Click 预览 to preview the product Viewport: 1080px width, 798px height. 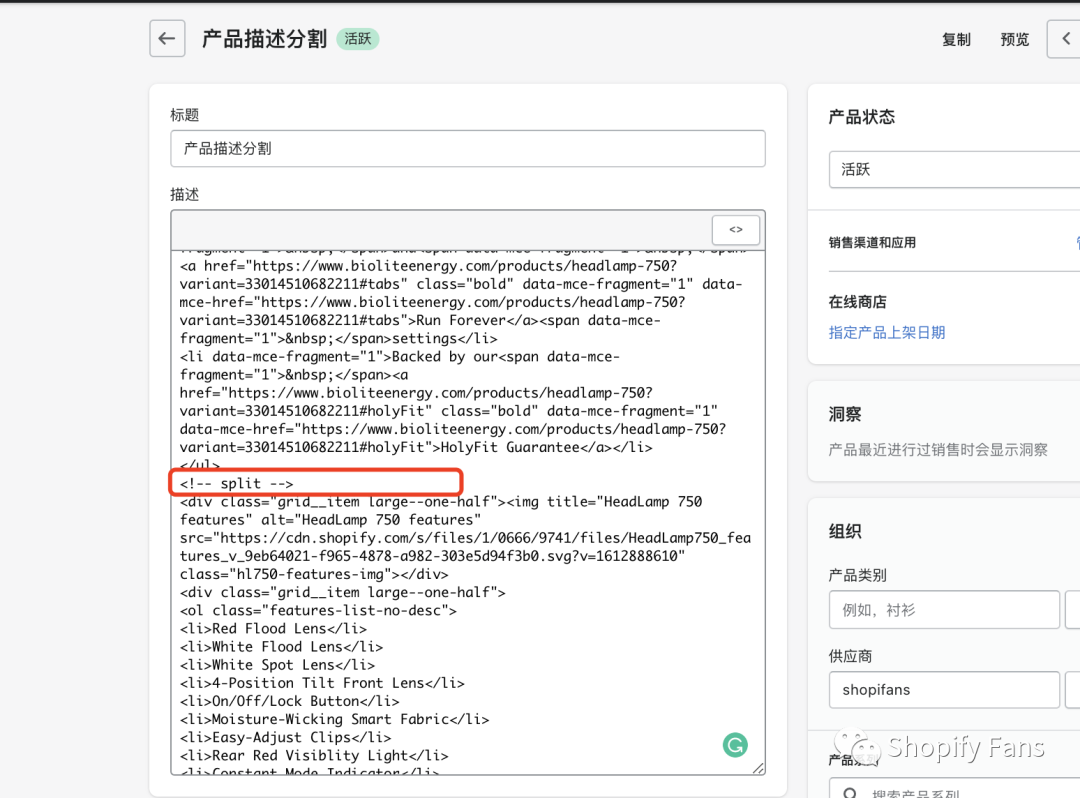pyautogui.click(x=1015, y=39)
